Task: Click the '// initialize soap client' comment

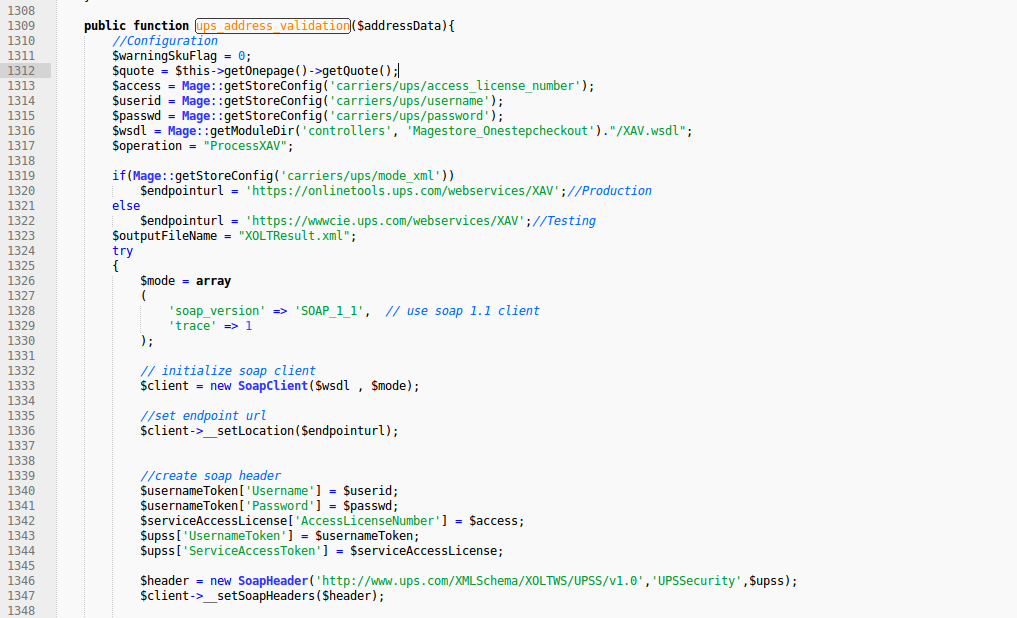Action: (x=228, y=371)
